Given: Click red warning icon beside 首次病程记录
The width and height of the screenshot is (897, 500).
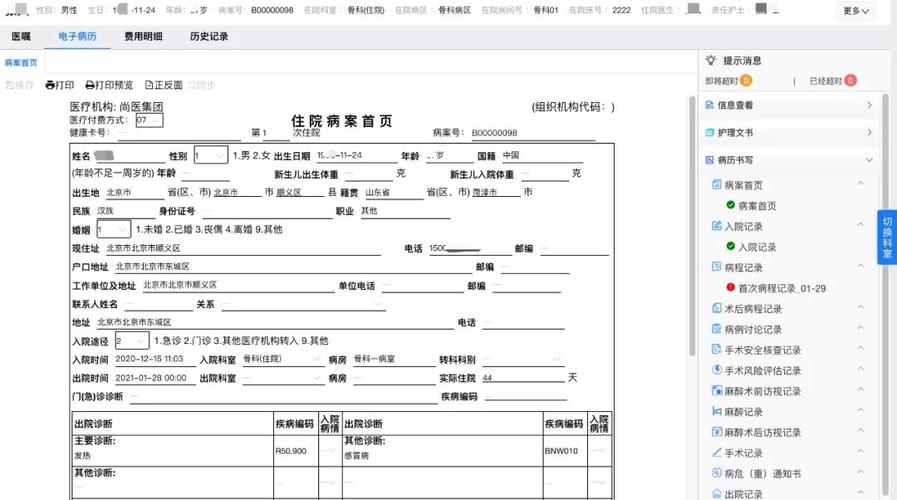Looking at the screenshot, I should tap(731, 287).
